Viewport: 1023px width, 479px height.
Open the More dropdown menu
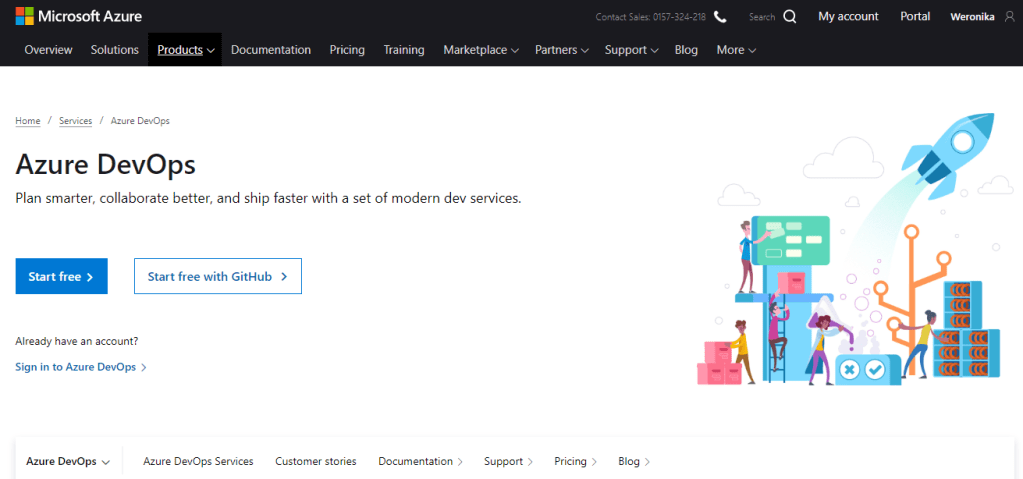[x=736, y=50]
